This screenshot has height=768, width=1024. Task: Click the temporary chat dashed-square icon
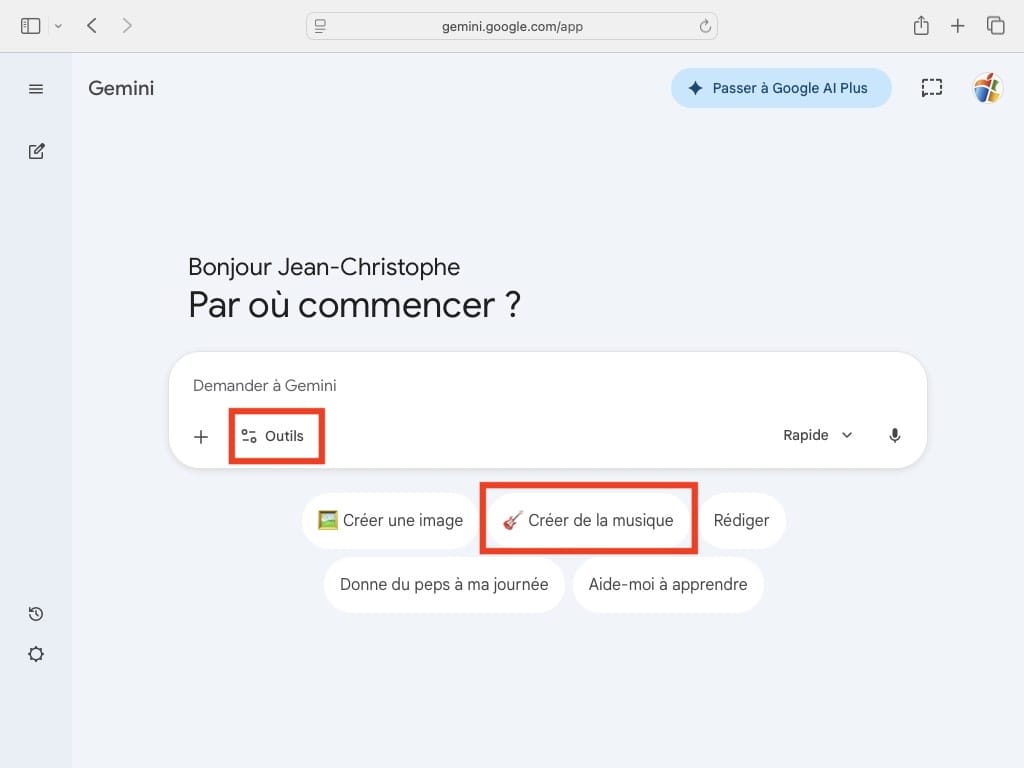[x=931, y=88]
